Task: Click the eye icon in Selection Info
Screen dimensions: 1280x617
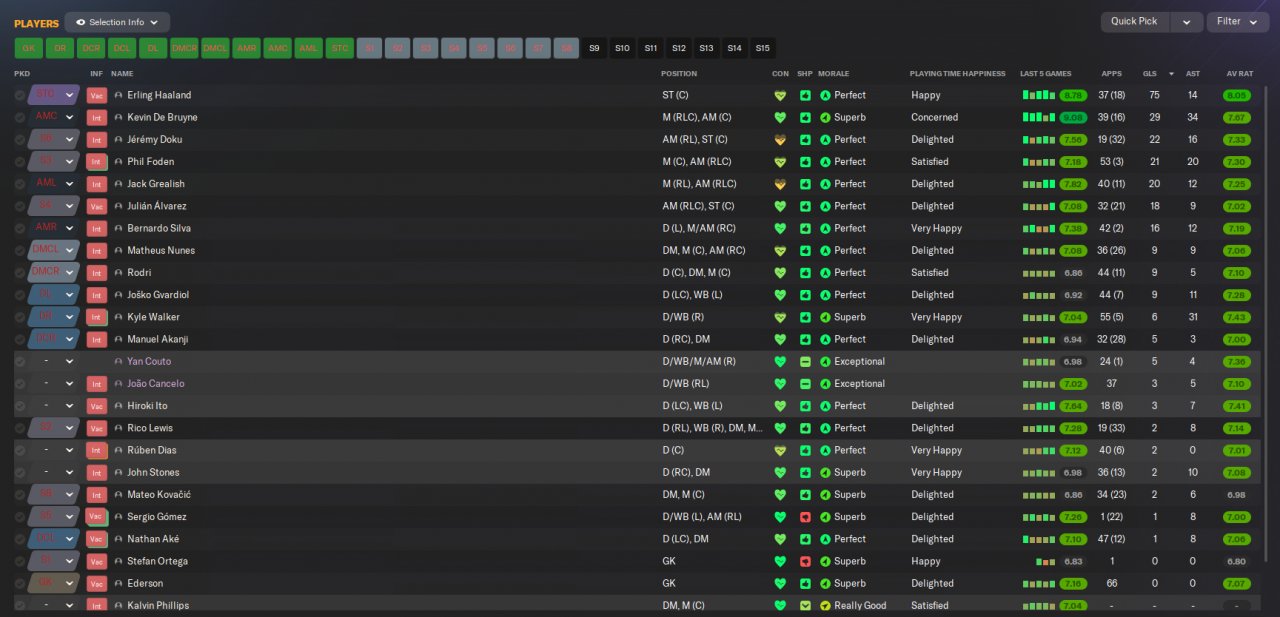Action: tap(80, 22)
